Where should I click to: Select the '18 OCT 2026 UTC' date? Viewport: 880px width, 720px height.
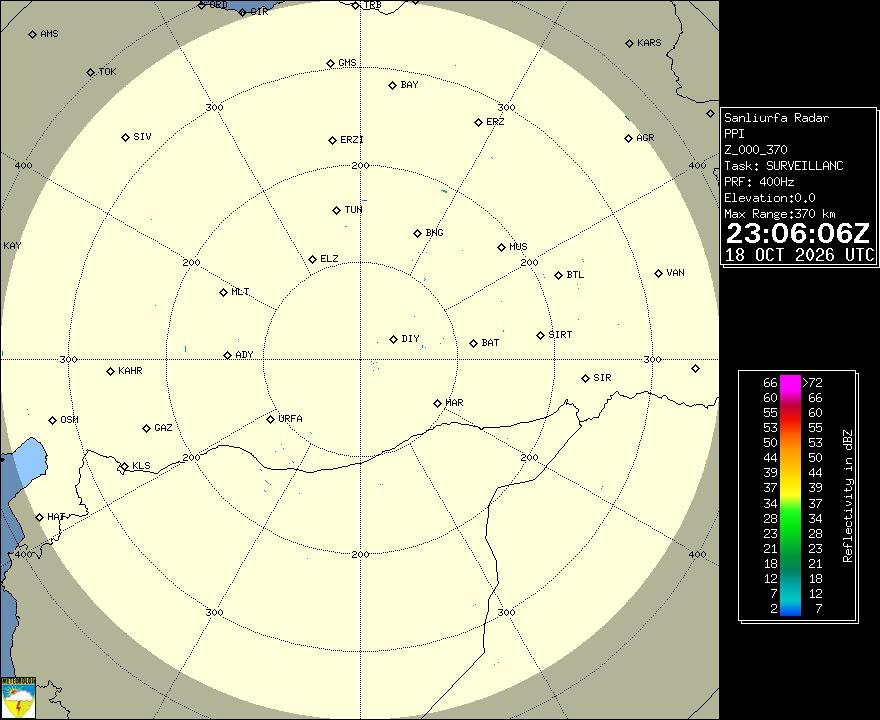[x=800, y=255]
